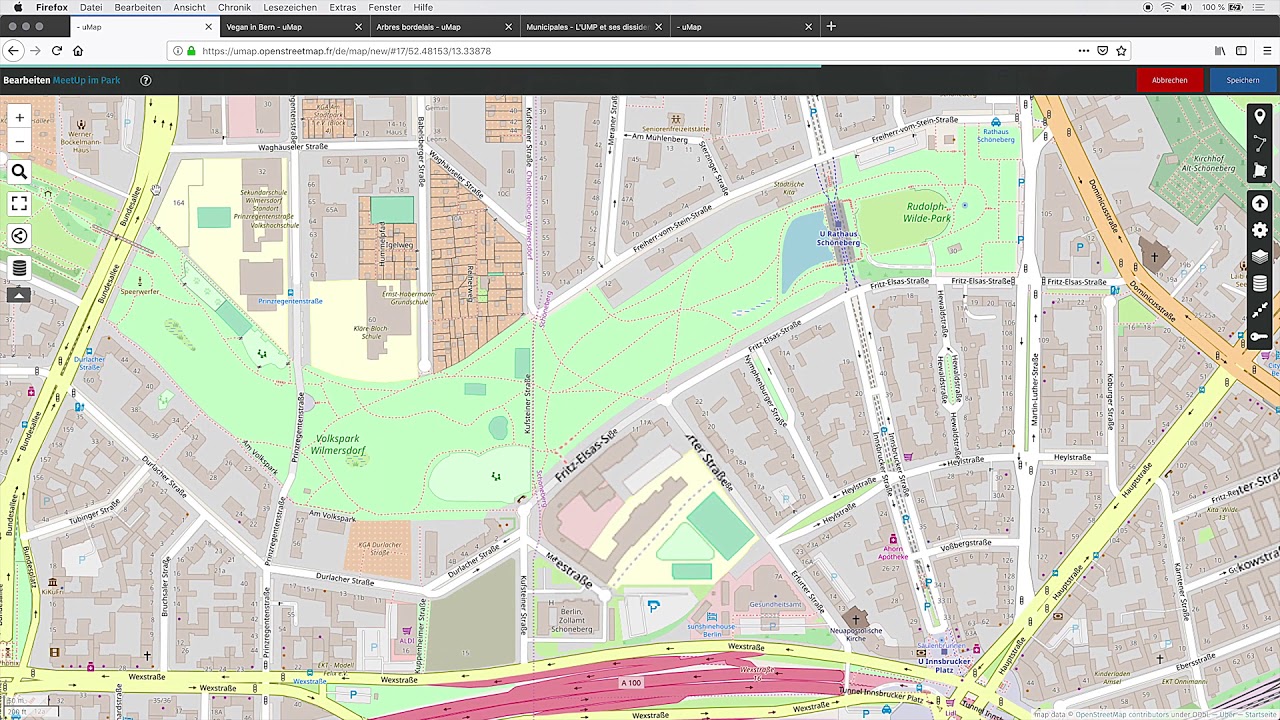Click the Speichern button
Image resolution: width=1280 pixels, height=720 pixels.
pyautogui.click(x=1243, y=80)
